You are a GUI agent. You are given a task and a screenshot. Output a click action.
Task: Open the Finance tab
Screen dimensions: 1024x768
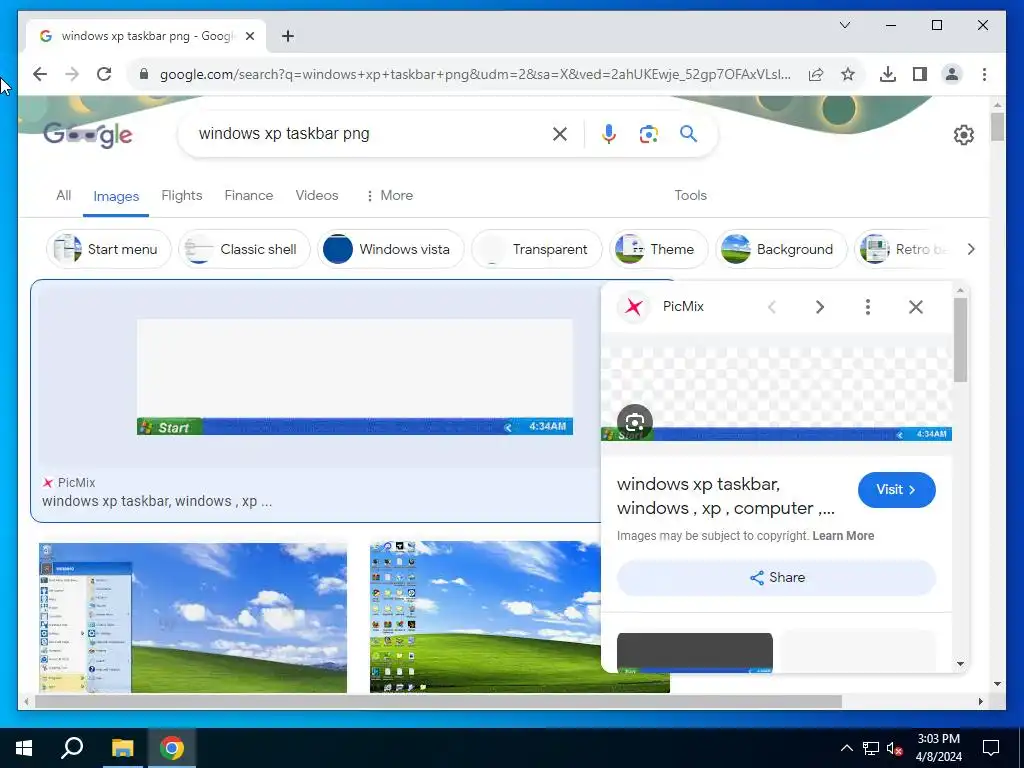pyautogui.click(x=249, y=195)
